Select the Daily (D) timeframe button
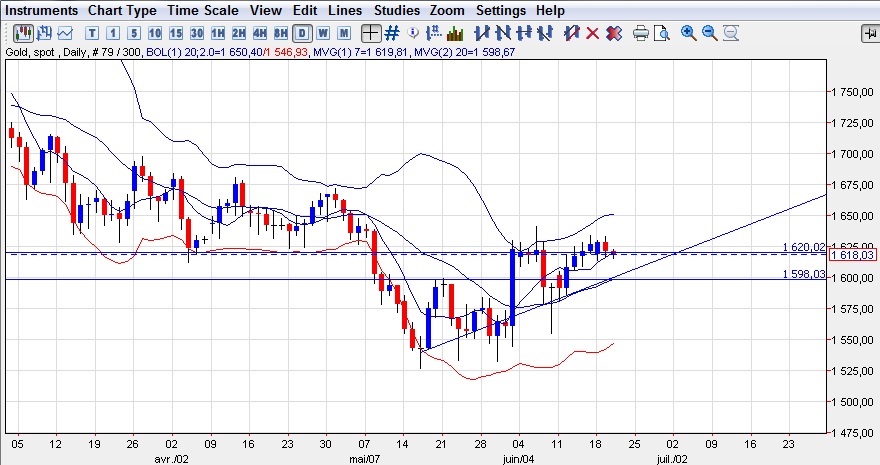 click(304, 33)
